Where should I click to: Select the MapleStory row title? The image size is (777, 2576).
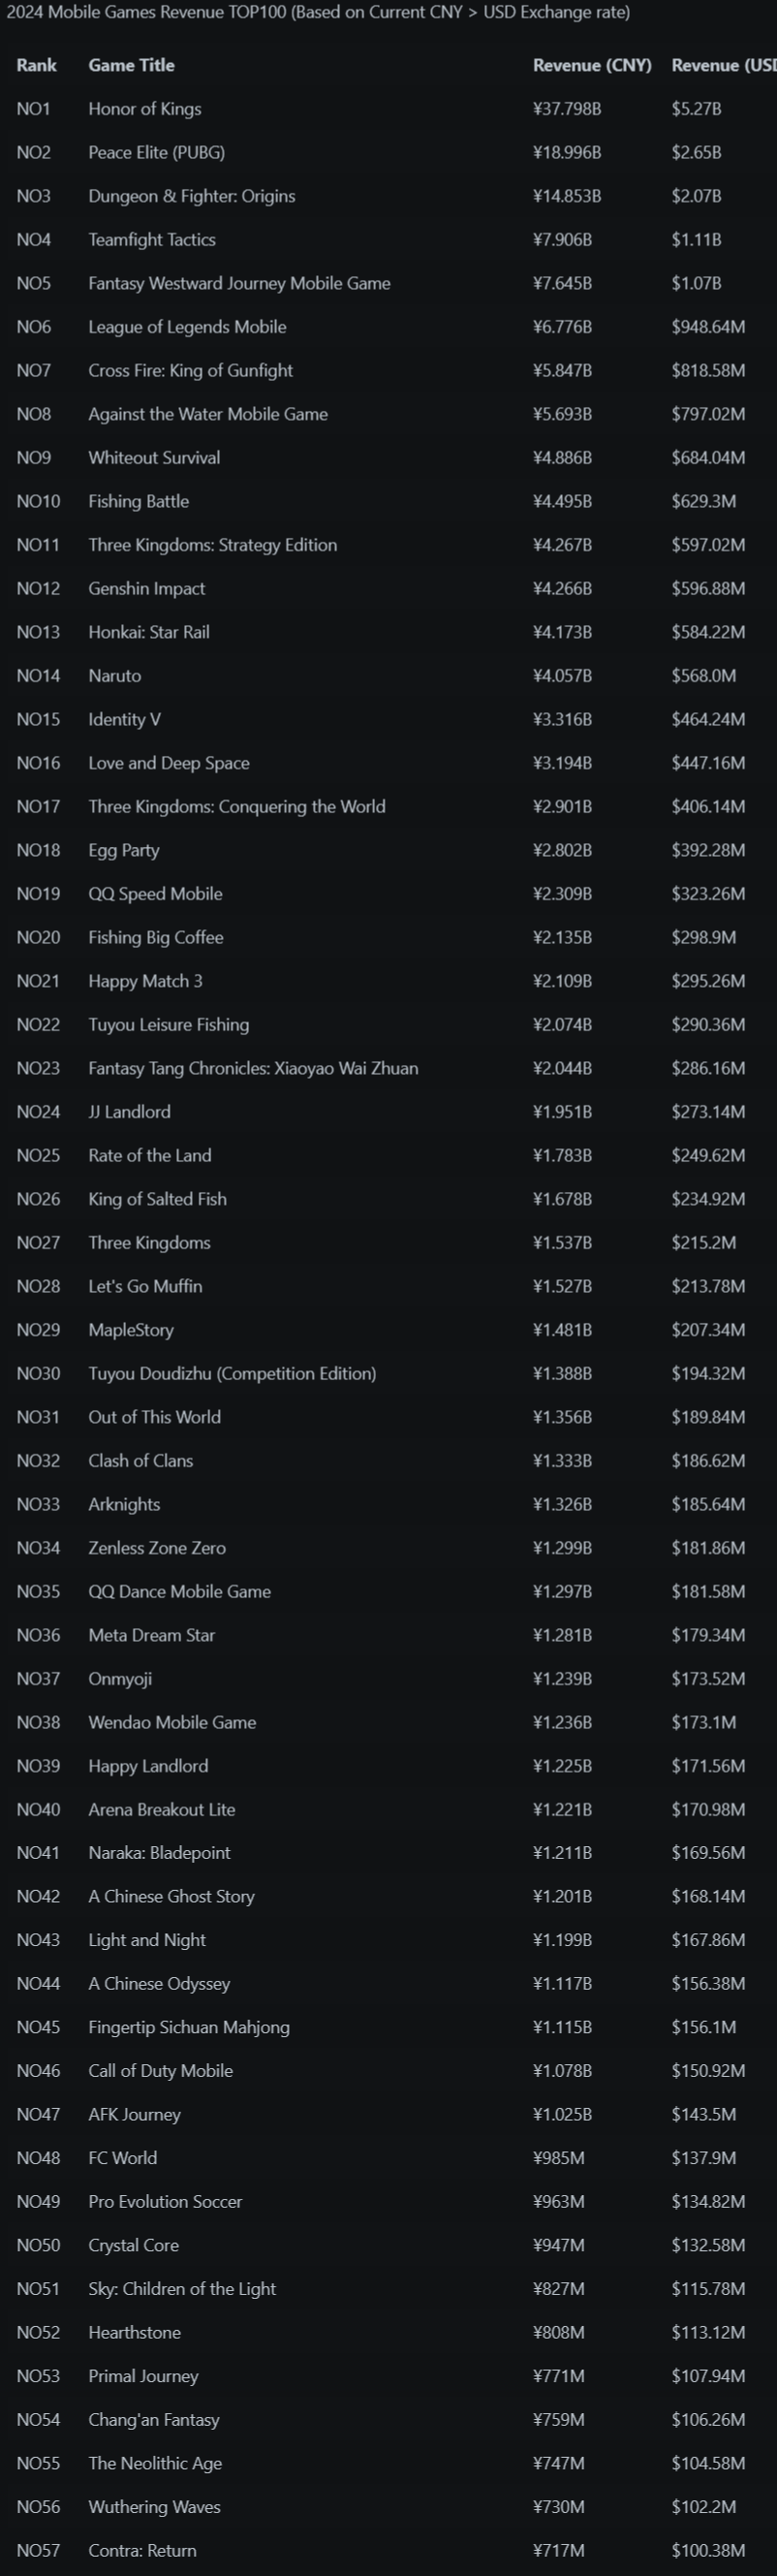coord(131,1330)
